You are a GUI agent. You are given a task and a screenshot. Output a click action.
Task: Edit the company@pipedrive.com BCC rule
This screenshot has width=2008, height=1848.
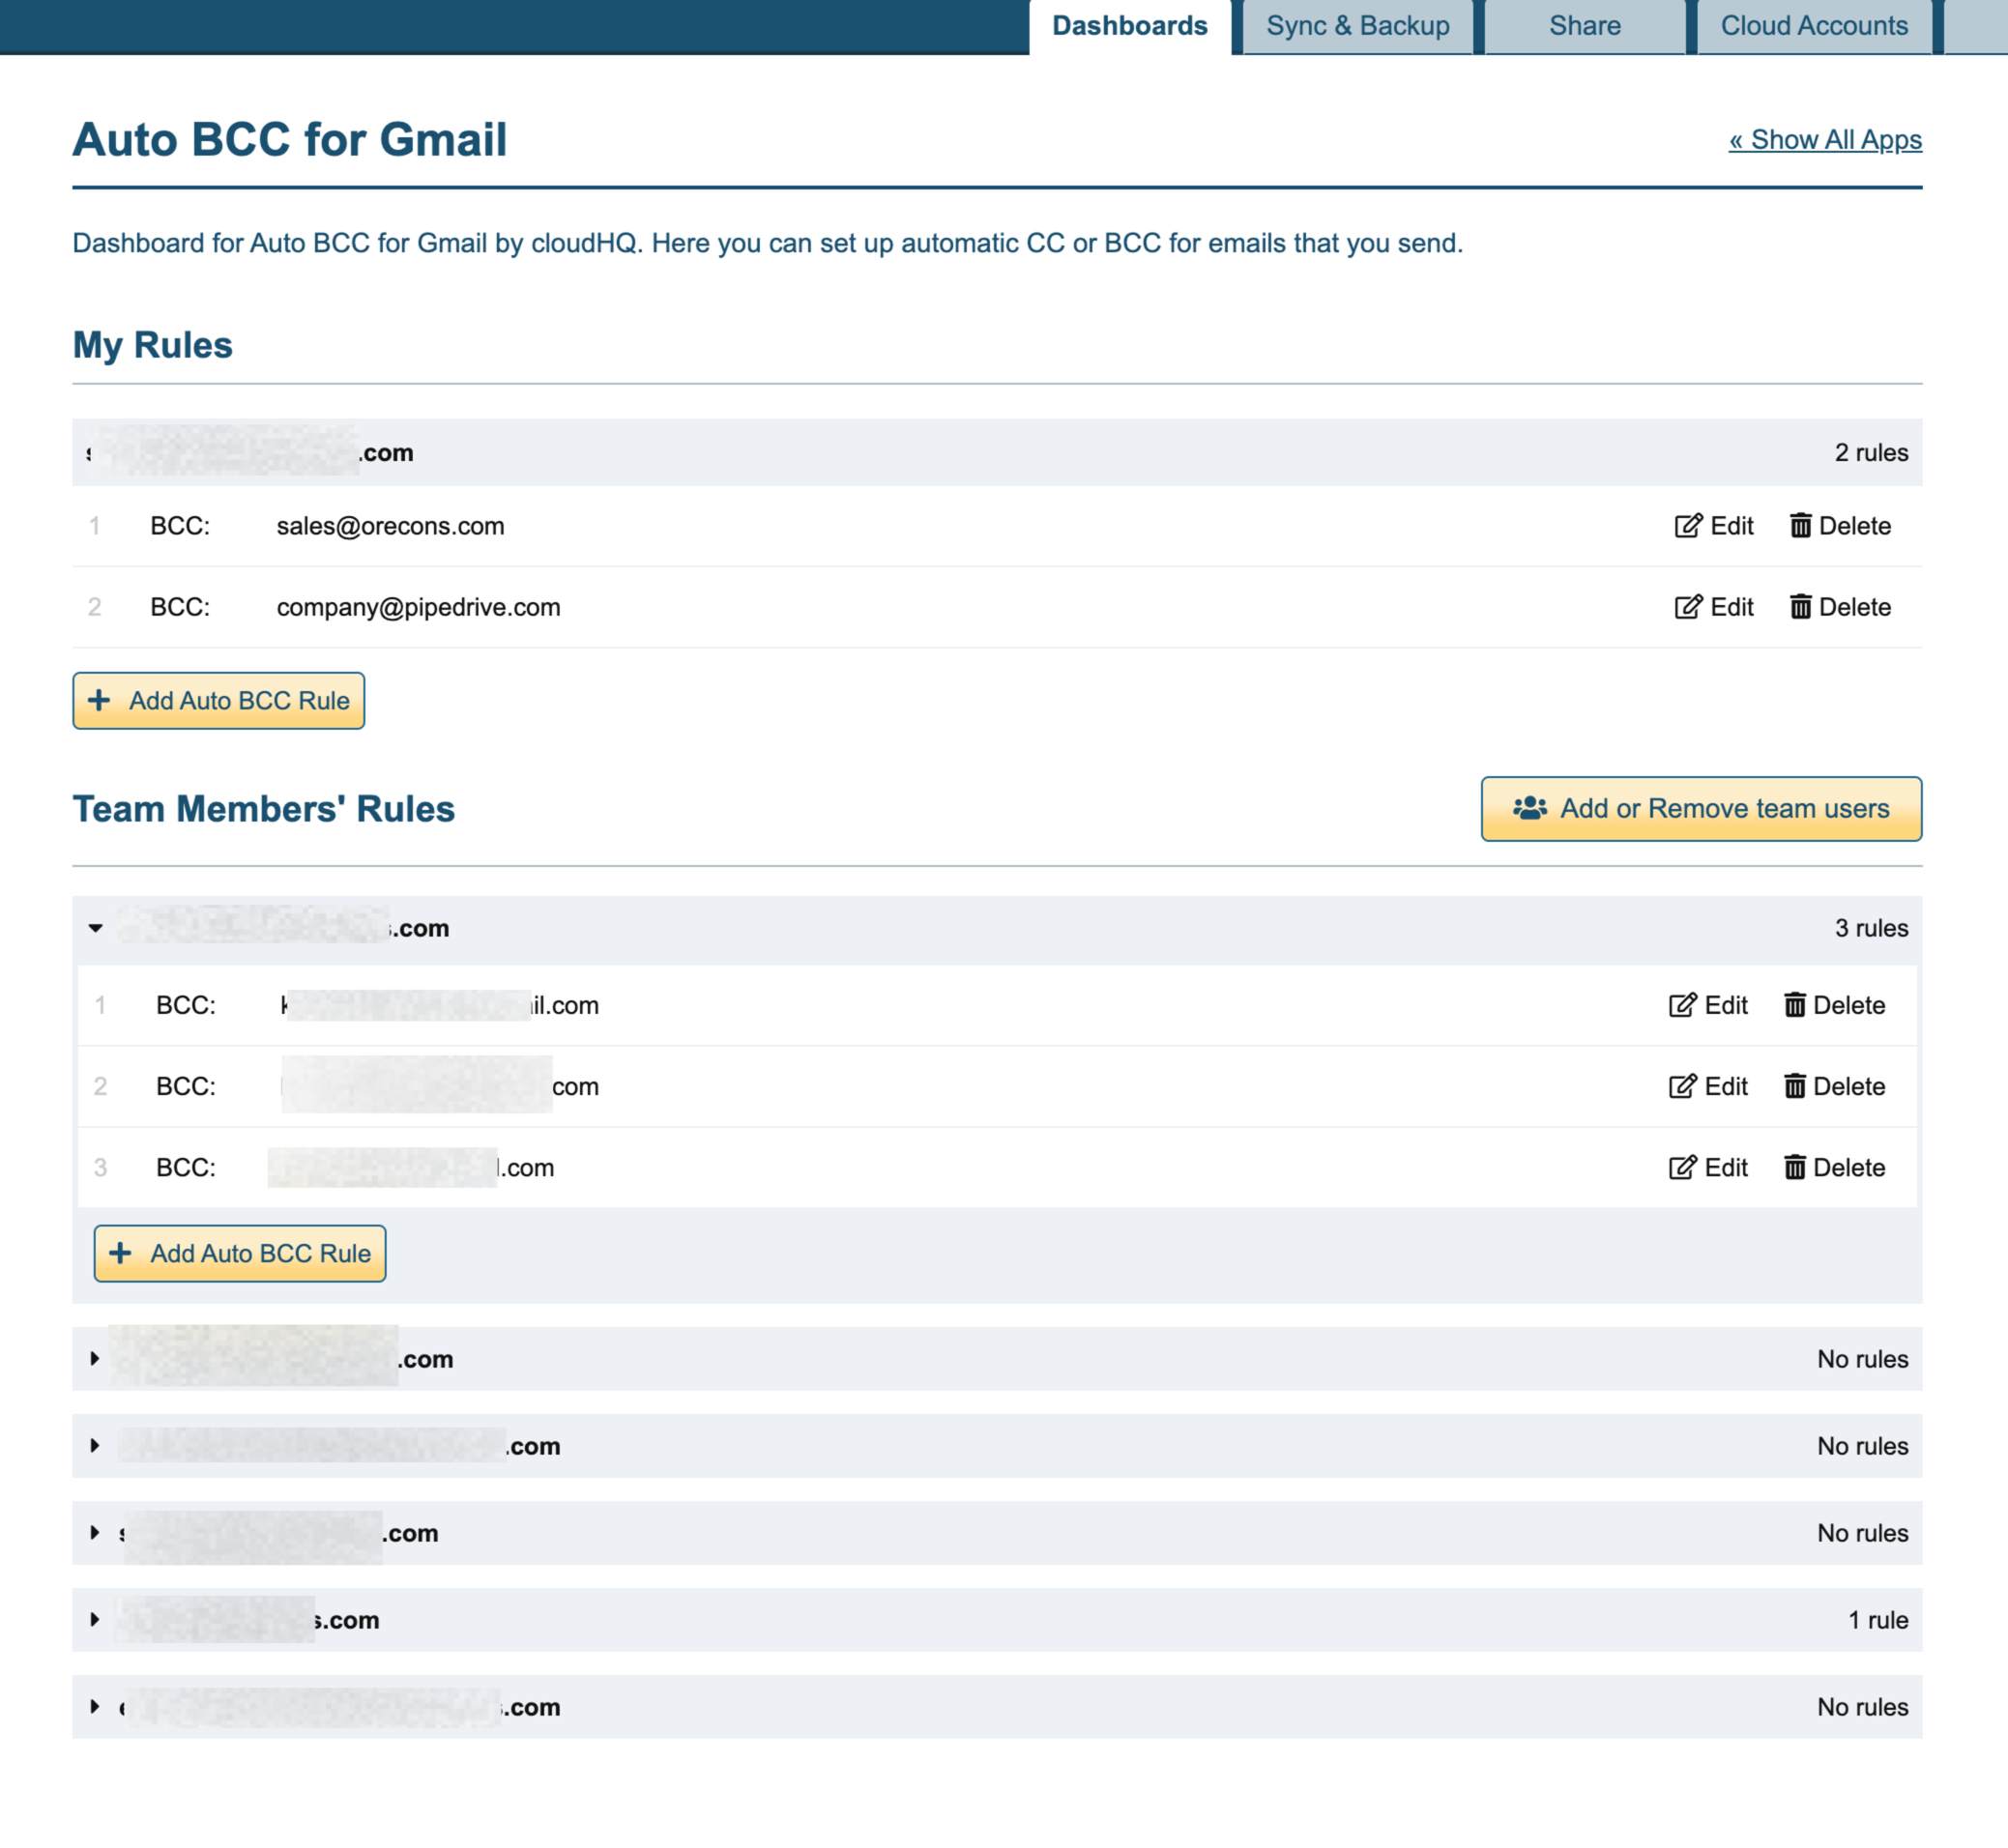pyautogui.click(x=1713, y=607)
